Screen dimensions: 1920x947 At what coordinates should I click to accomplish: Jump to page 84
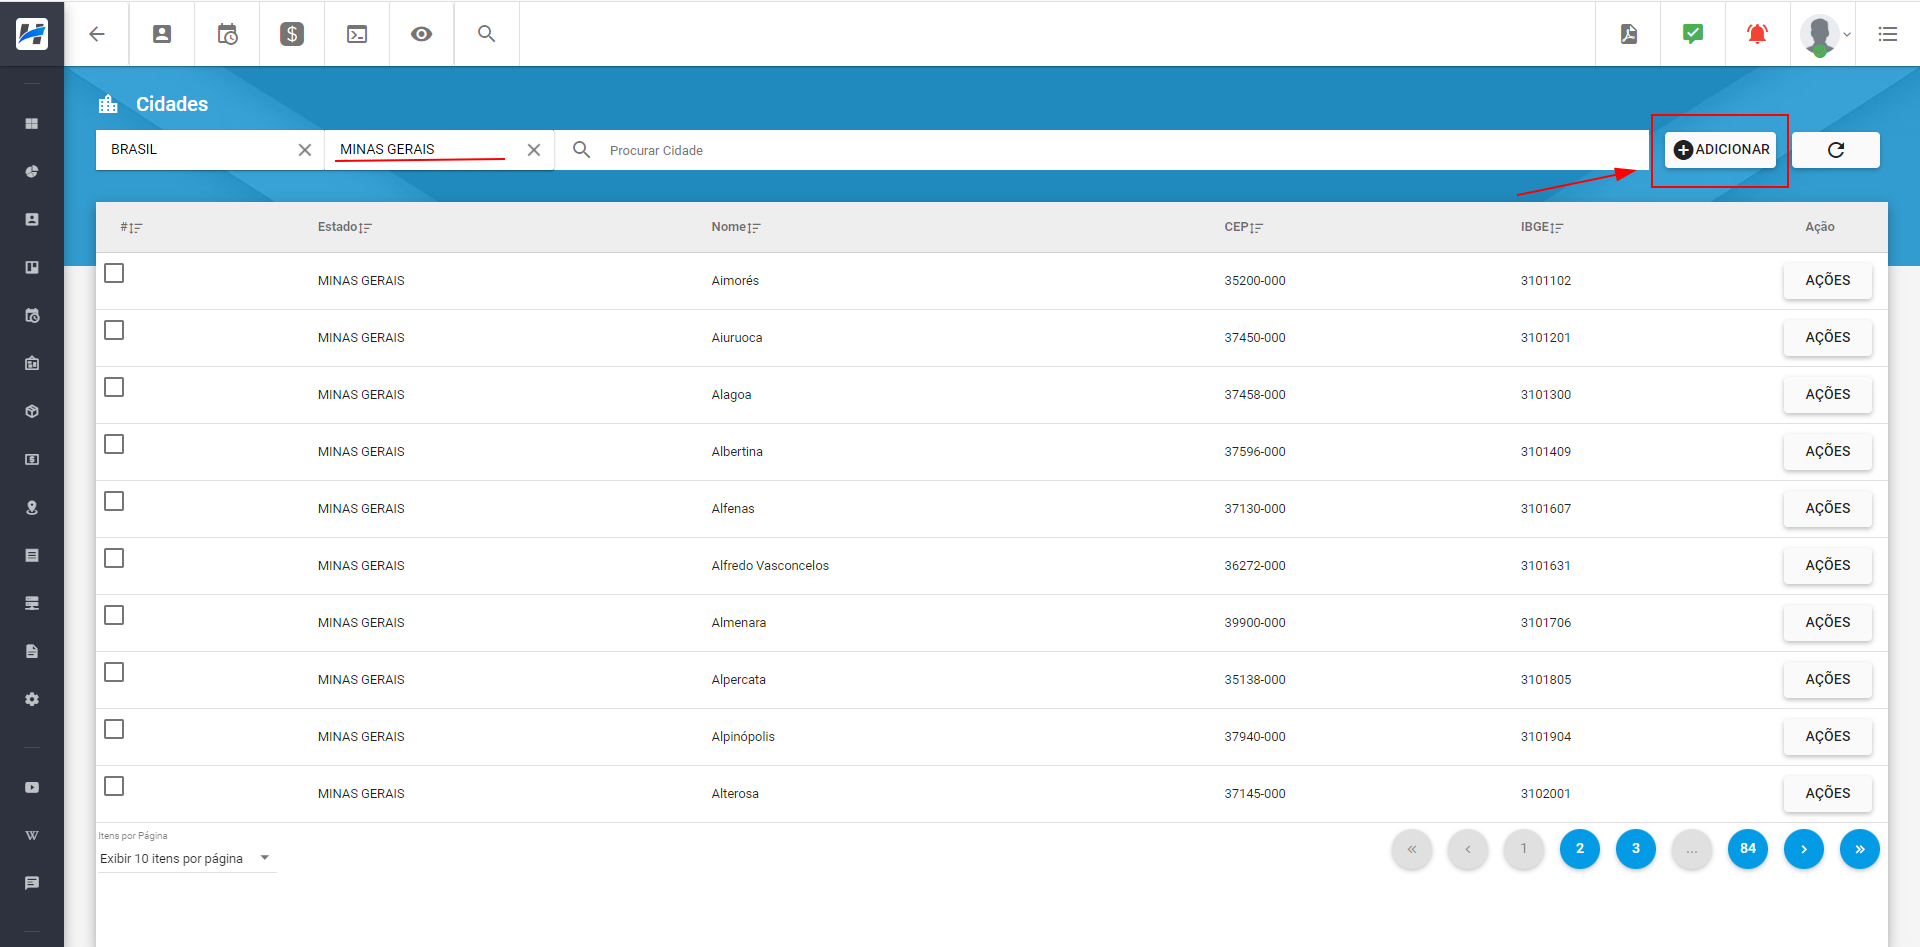click(1748, 849)
